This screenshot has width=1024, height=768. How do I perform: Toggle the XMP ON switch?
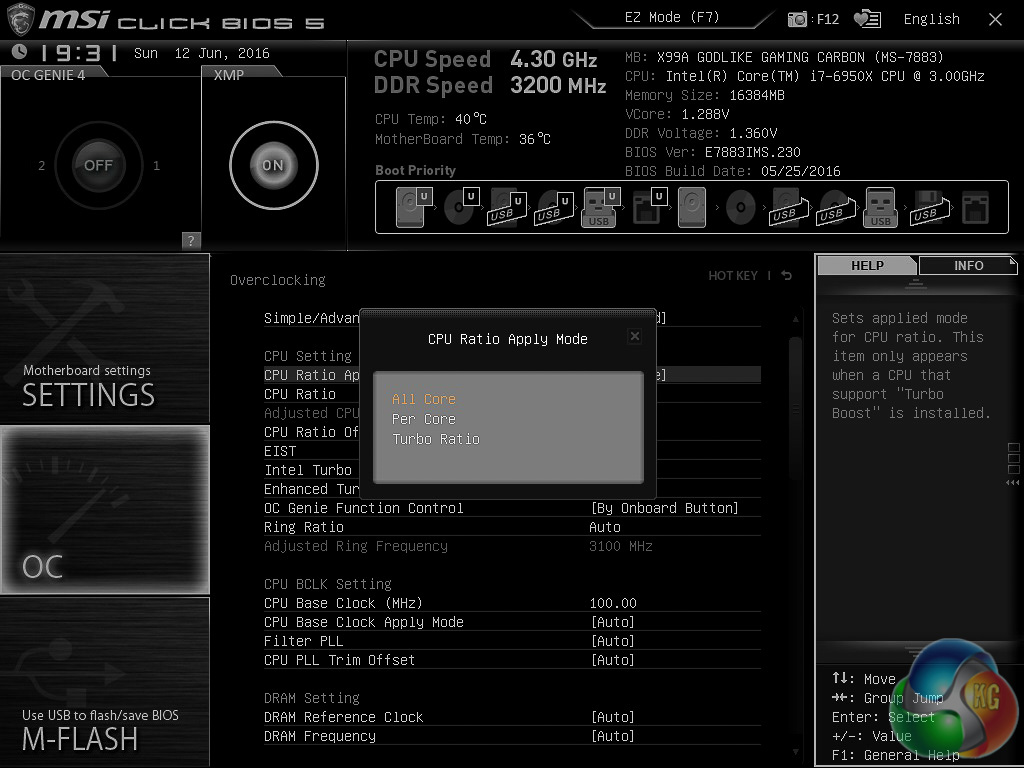tap(273, 166)
